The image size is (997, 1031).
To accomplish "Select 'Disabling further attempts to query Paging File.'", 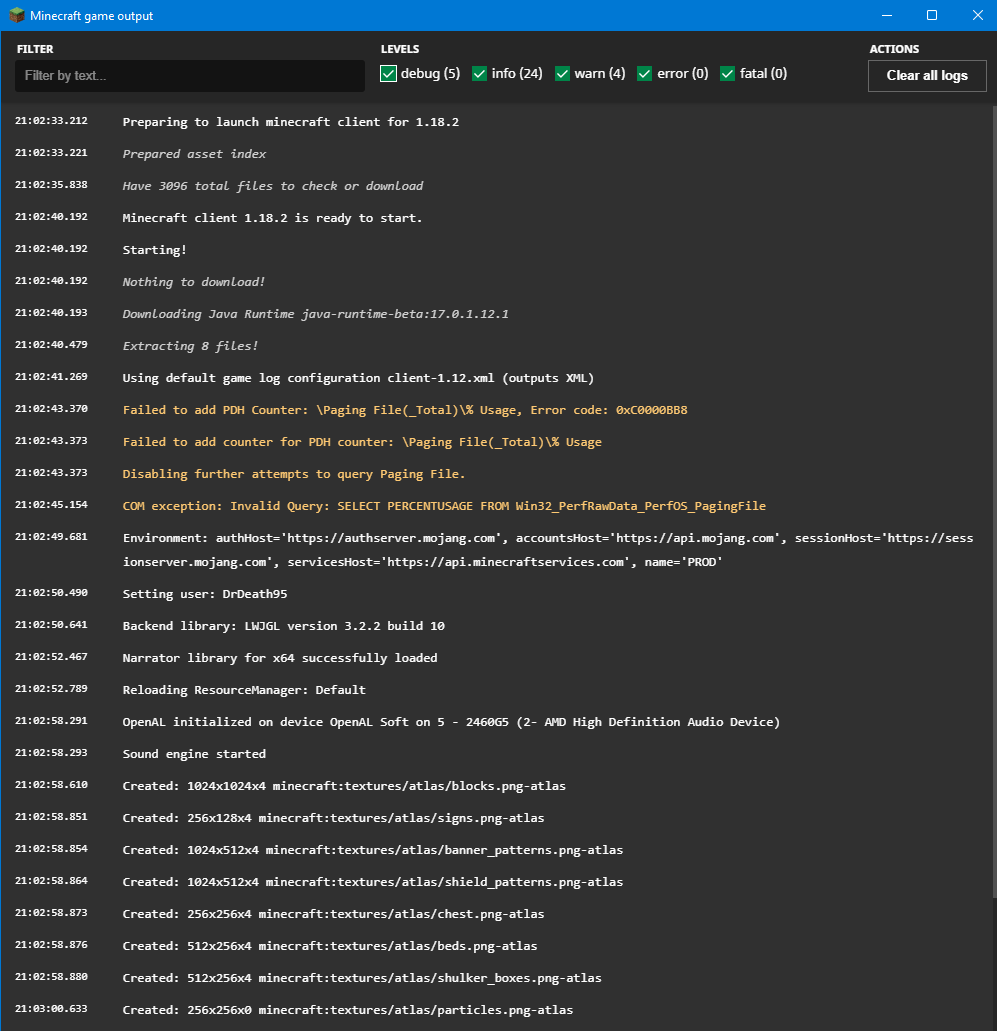I will click(294, 474).
